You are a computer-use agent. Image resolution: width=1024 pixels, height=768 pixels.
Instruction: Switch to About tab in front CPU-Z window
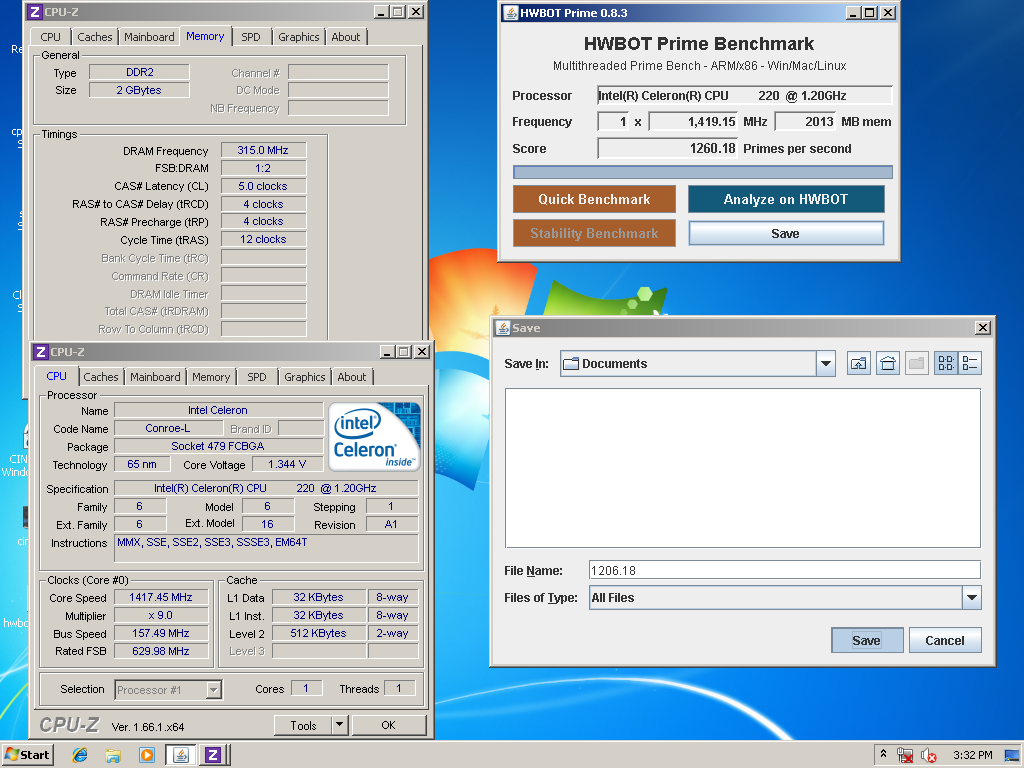[x=351, y=377]
